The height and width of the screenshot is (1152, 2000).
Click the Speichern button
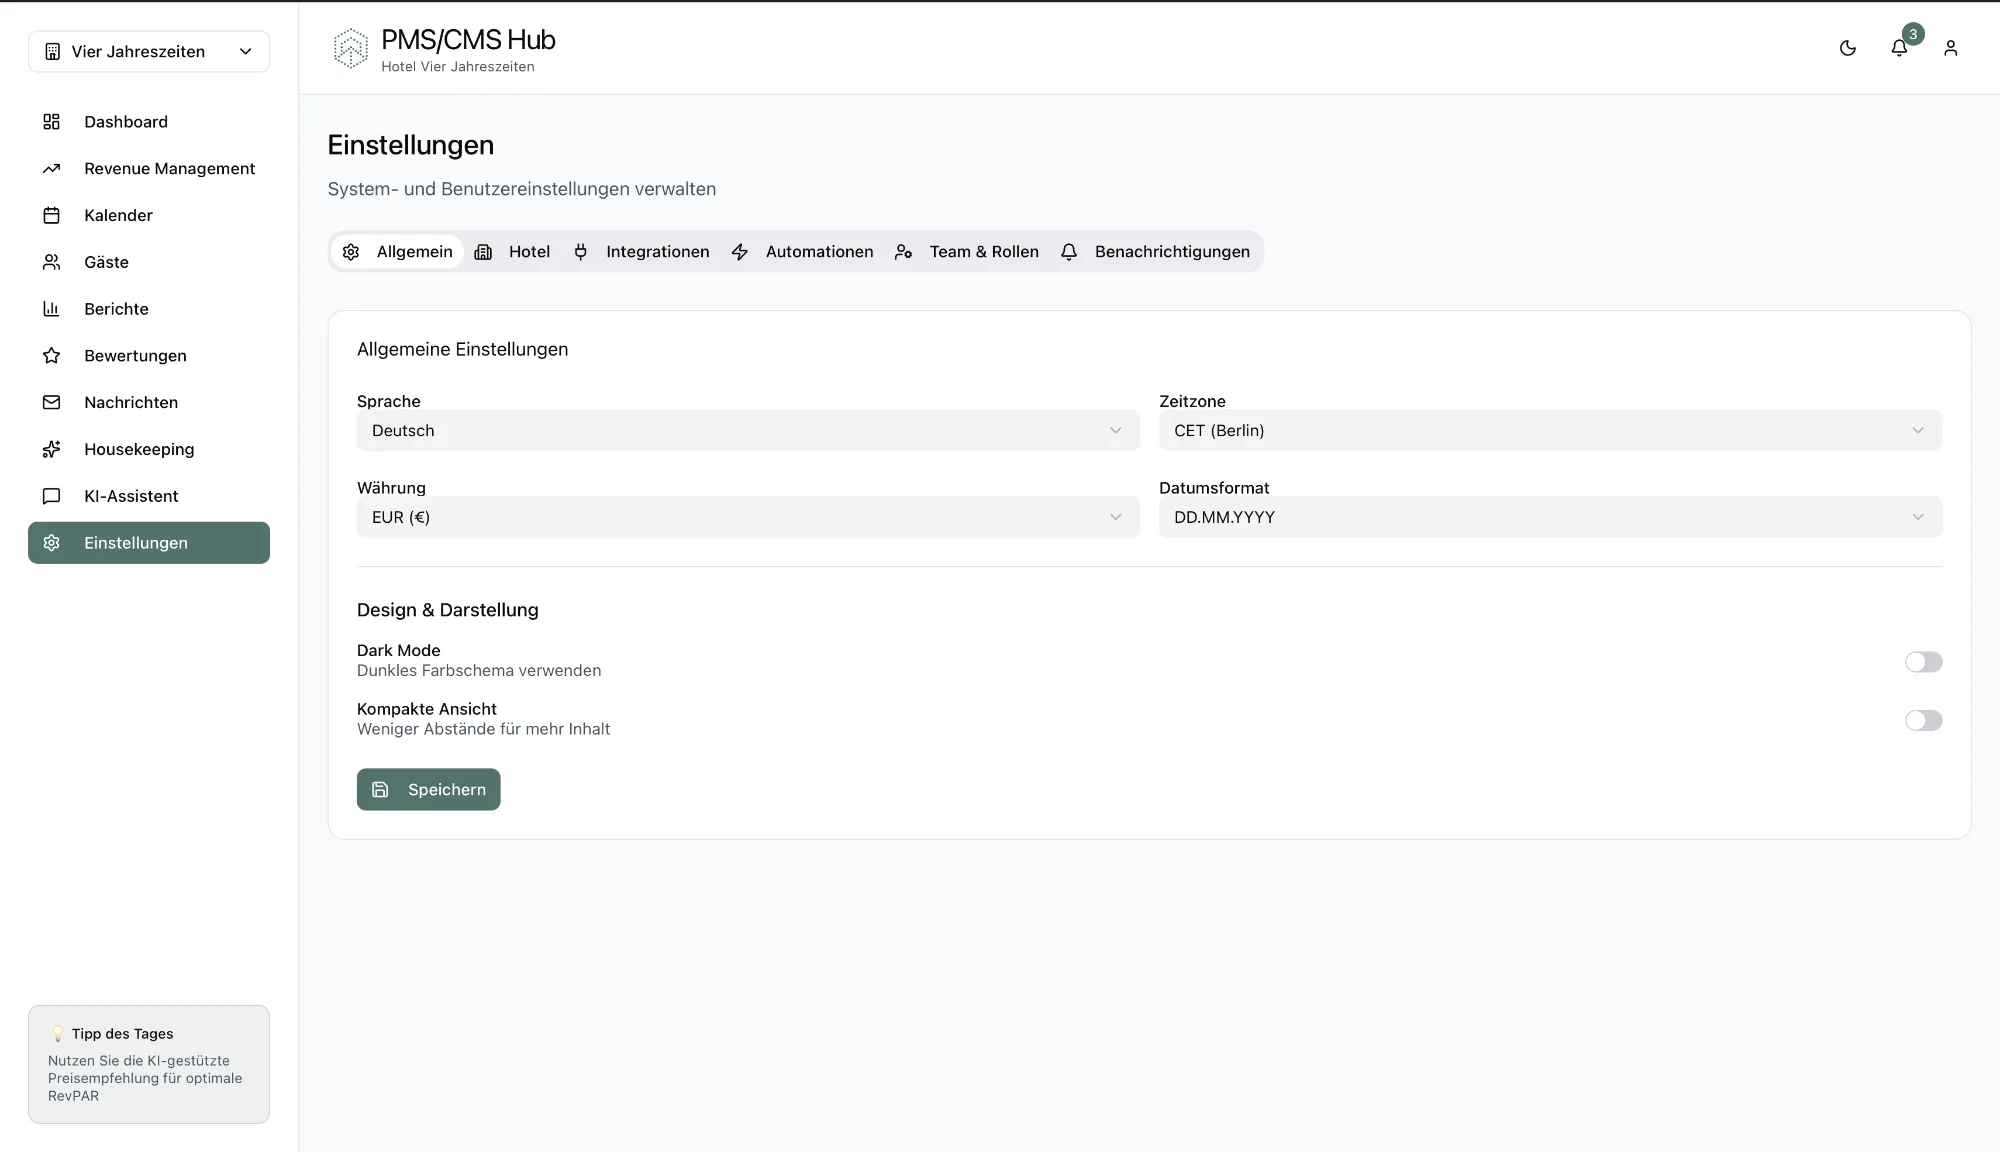[428, 790]
